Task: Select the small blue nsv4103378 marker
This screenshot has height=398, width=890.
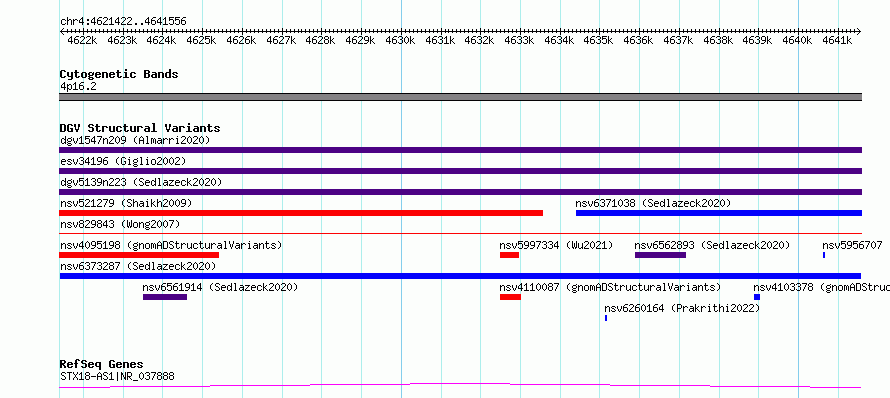Action: tap(757, 297)
